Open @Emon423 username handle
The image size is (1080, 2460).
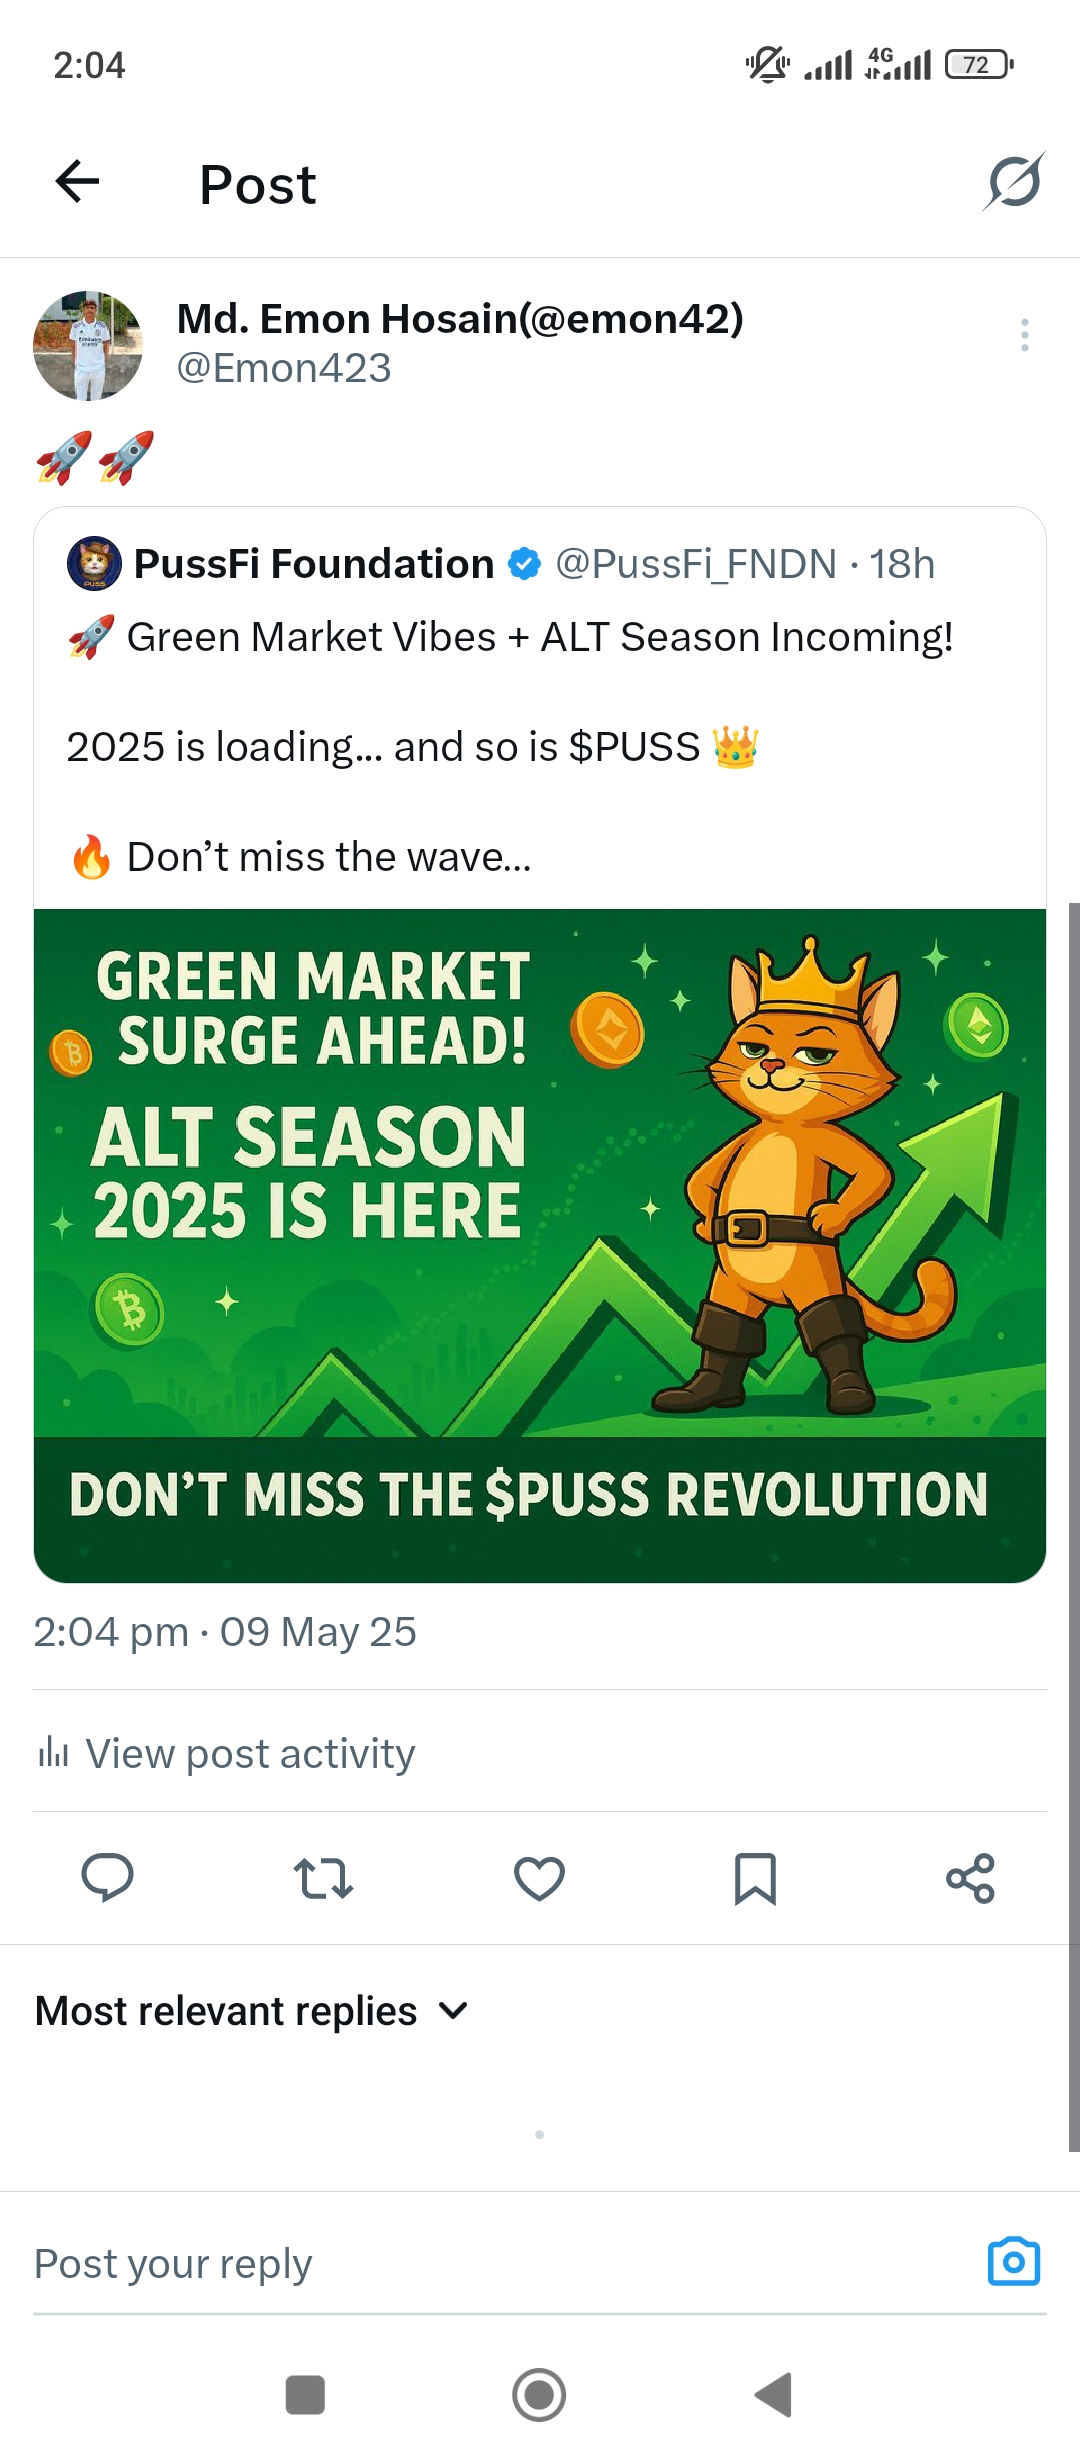point(284,368)
